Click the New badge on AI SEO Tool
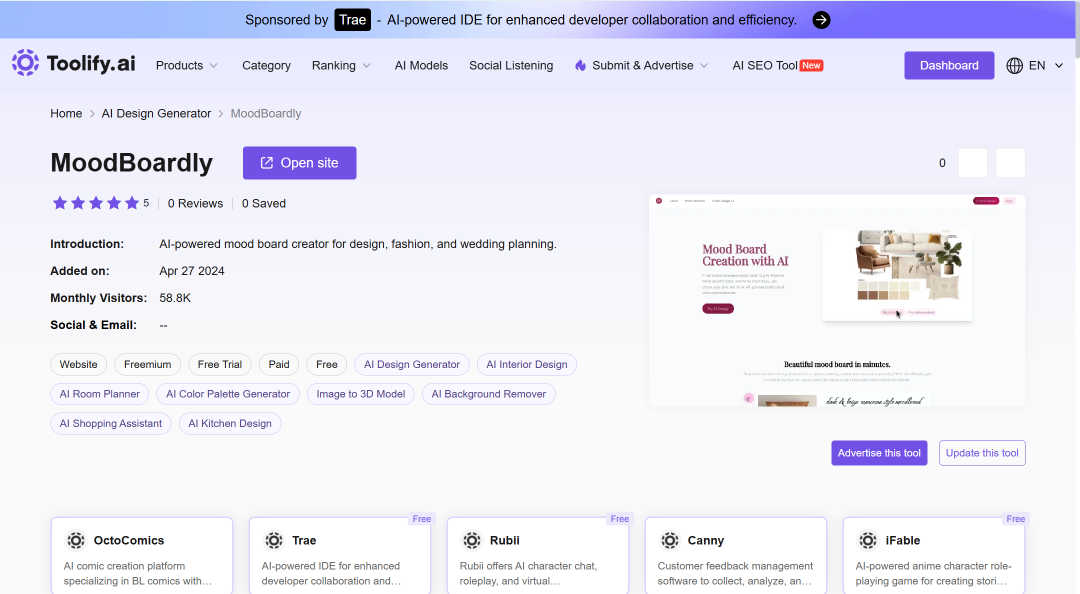This screenshot has width=1080, height=594. tap(811, 65)
